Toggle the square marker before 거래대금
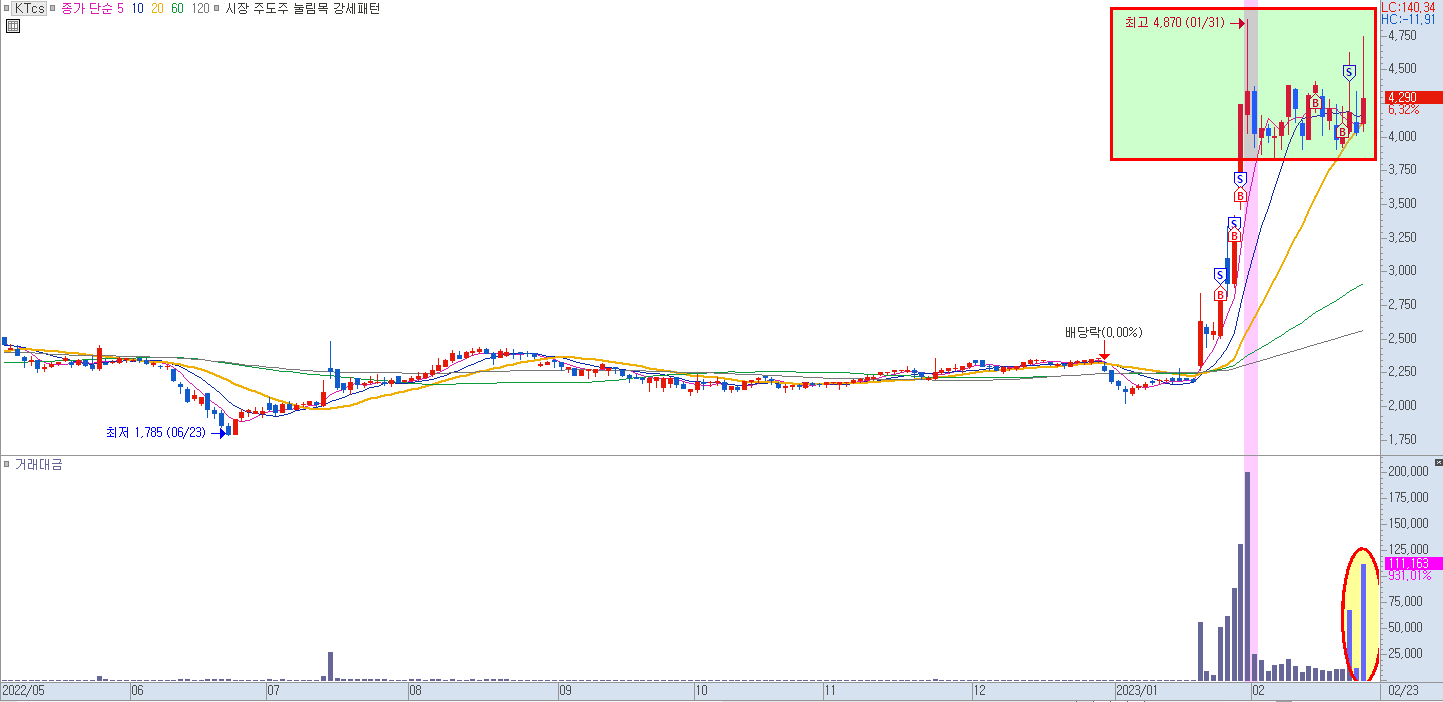 (7, 465)
